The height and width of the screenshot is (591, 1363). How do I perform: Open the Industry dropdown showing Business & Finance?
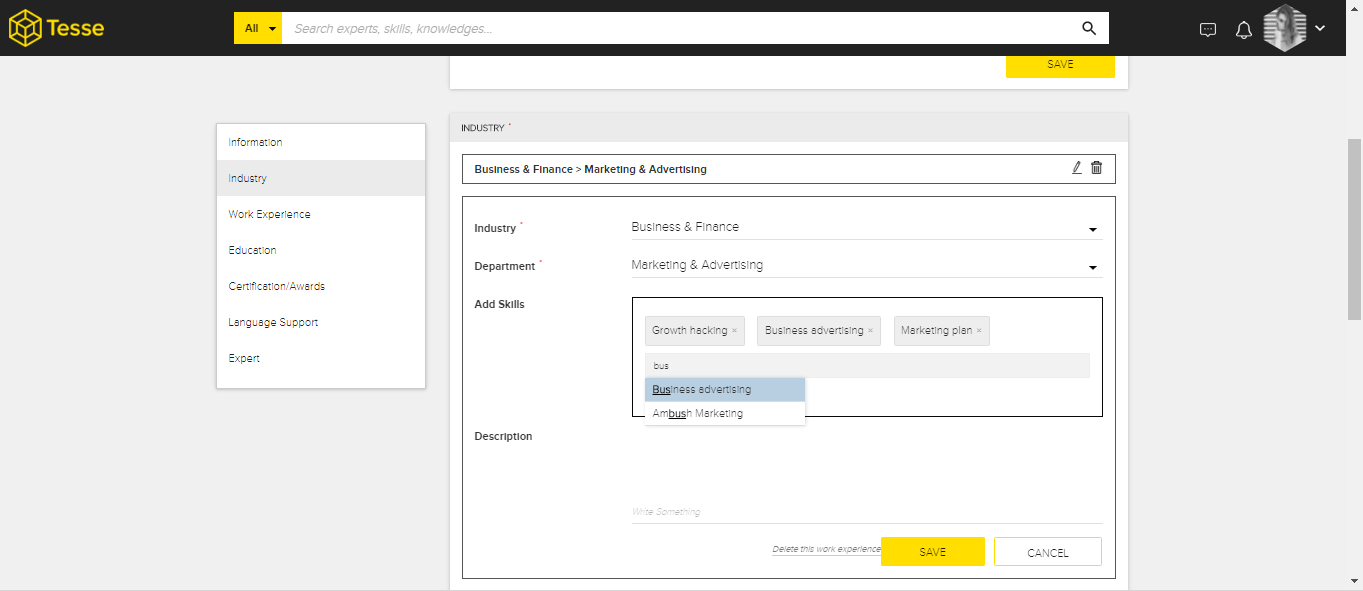(x=867, y=228)
